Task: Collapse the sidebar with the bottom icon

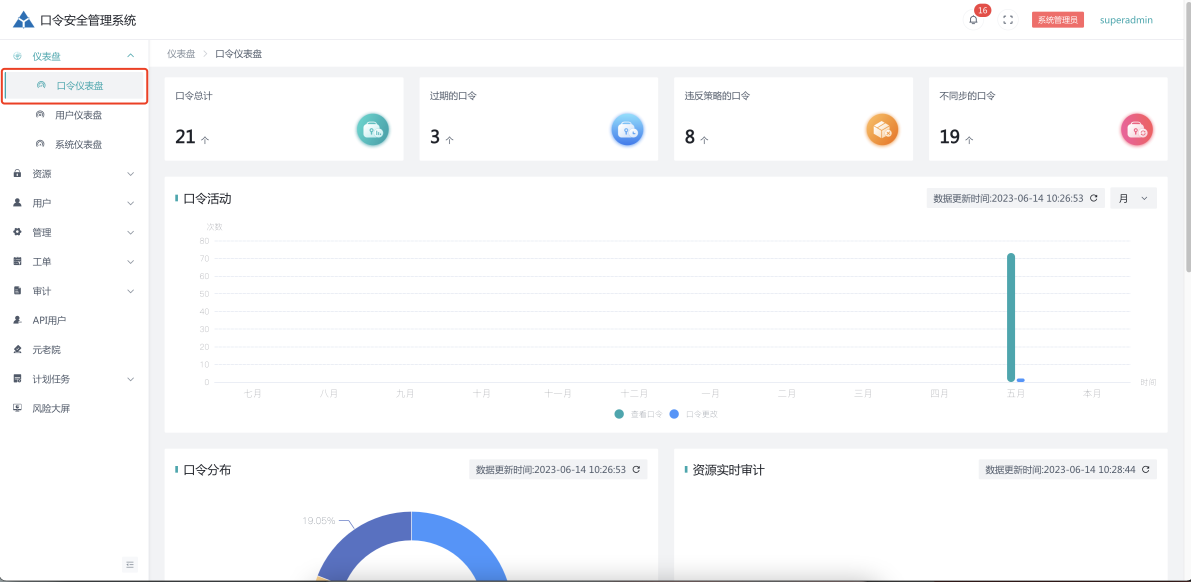Action: (130, 565)
